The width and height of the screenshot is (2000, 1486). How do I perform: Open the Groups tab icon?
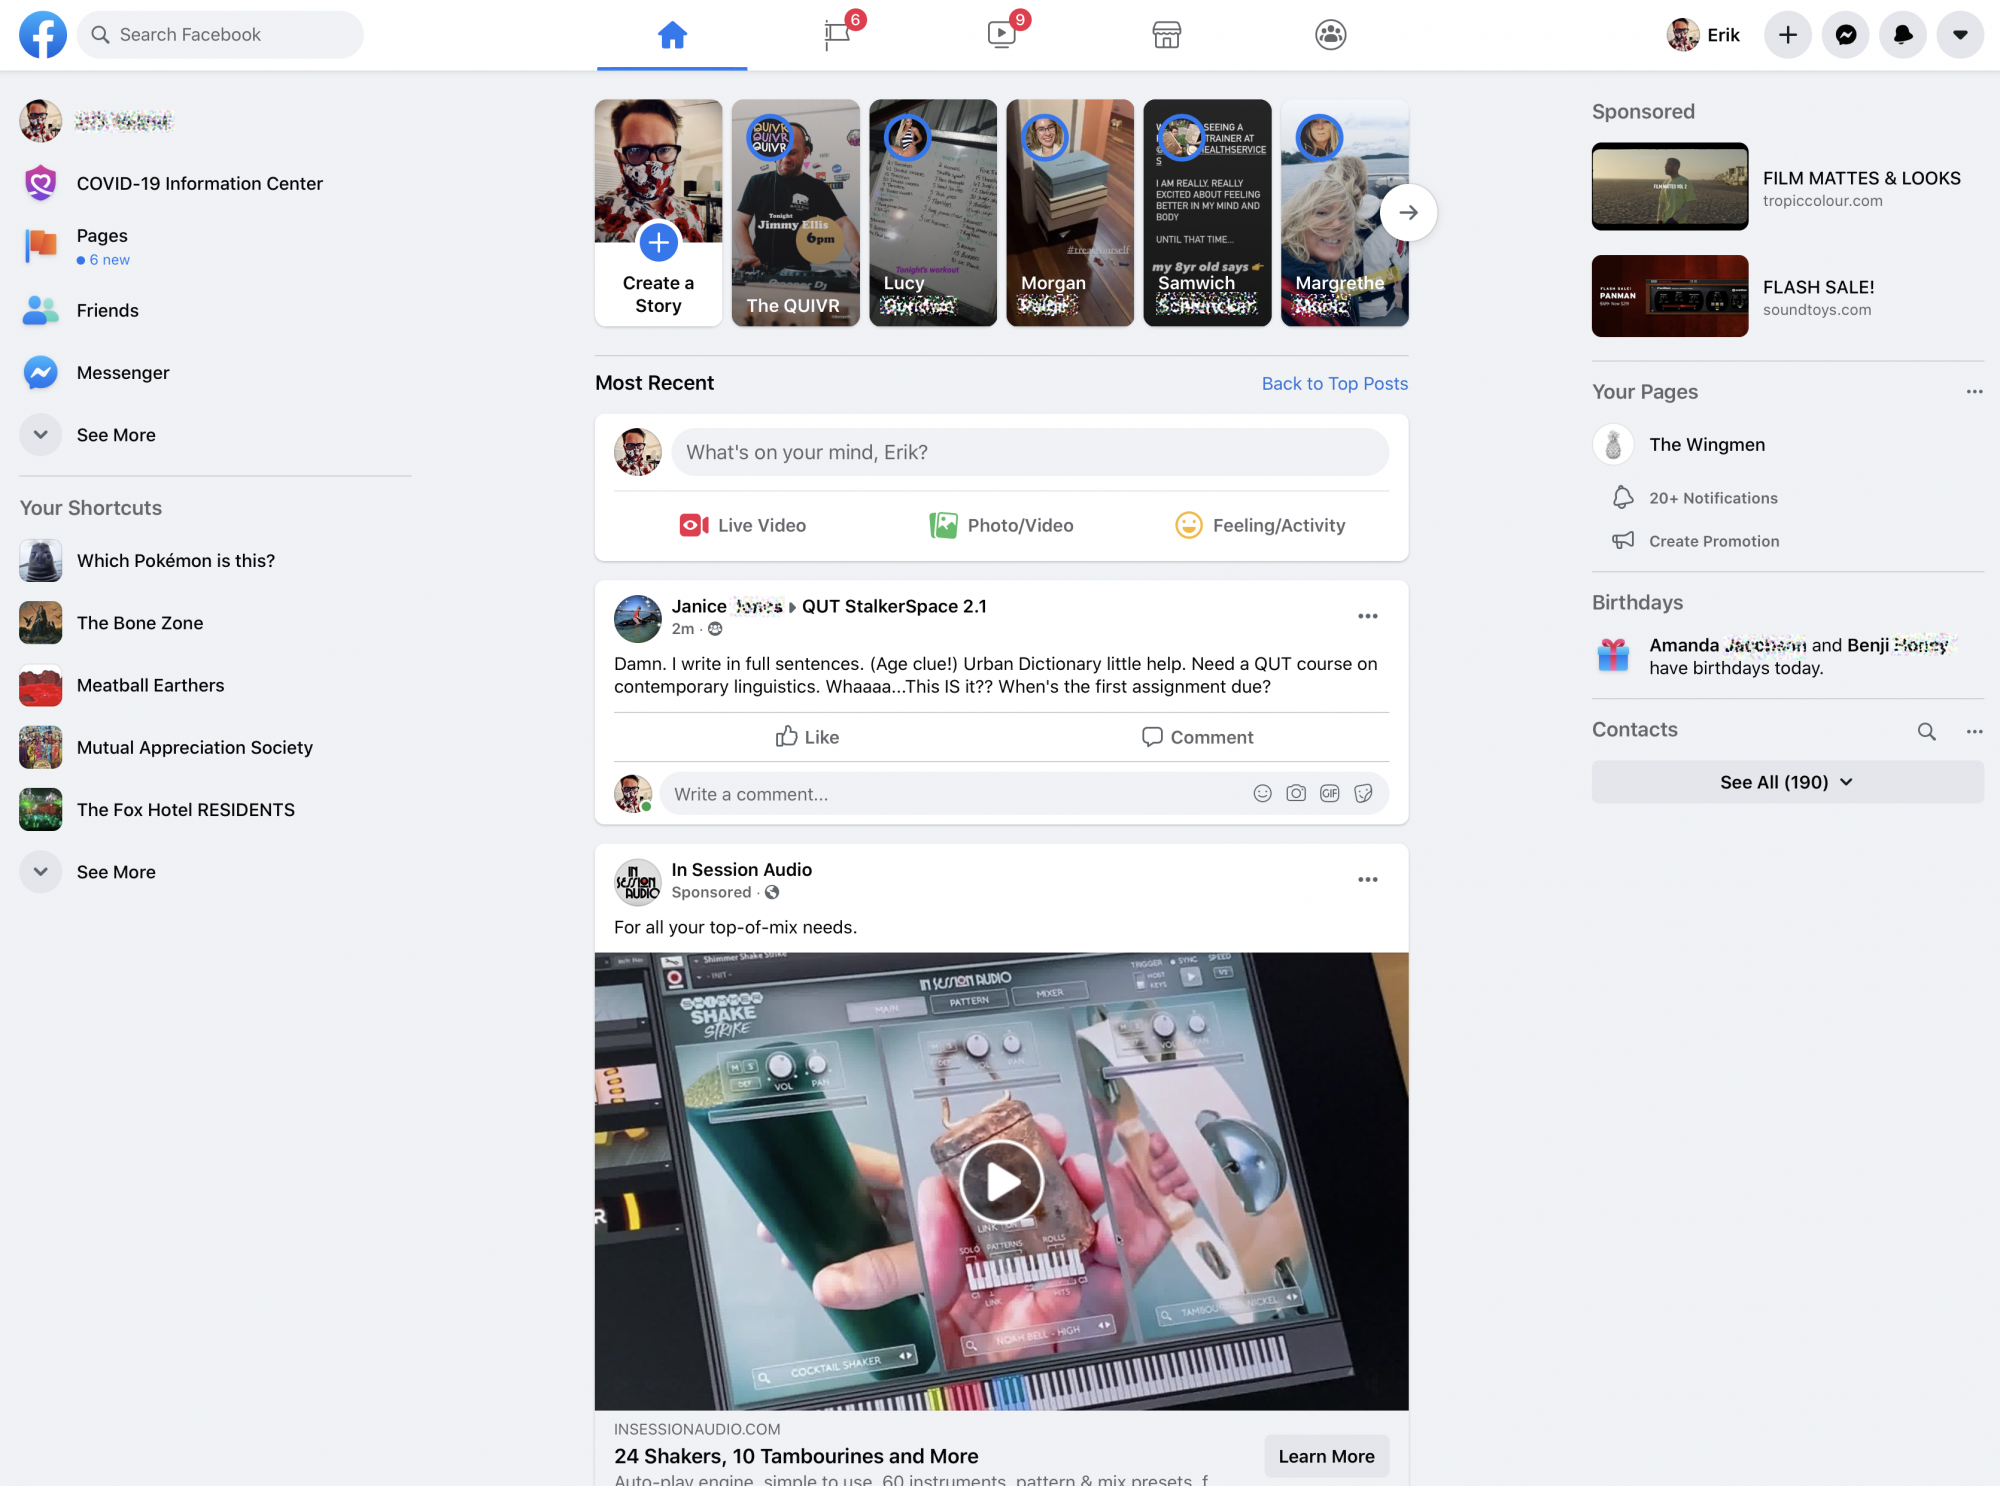[1330, 35]
